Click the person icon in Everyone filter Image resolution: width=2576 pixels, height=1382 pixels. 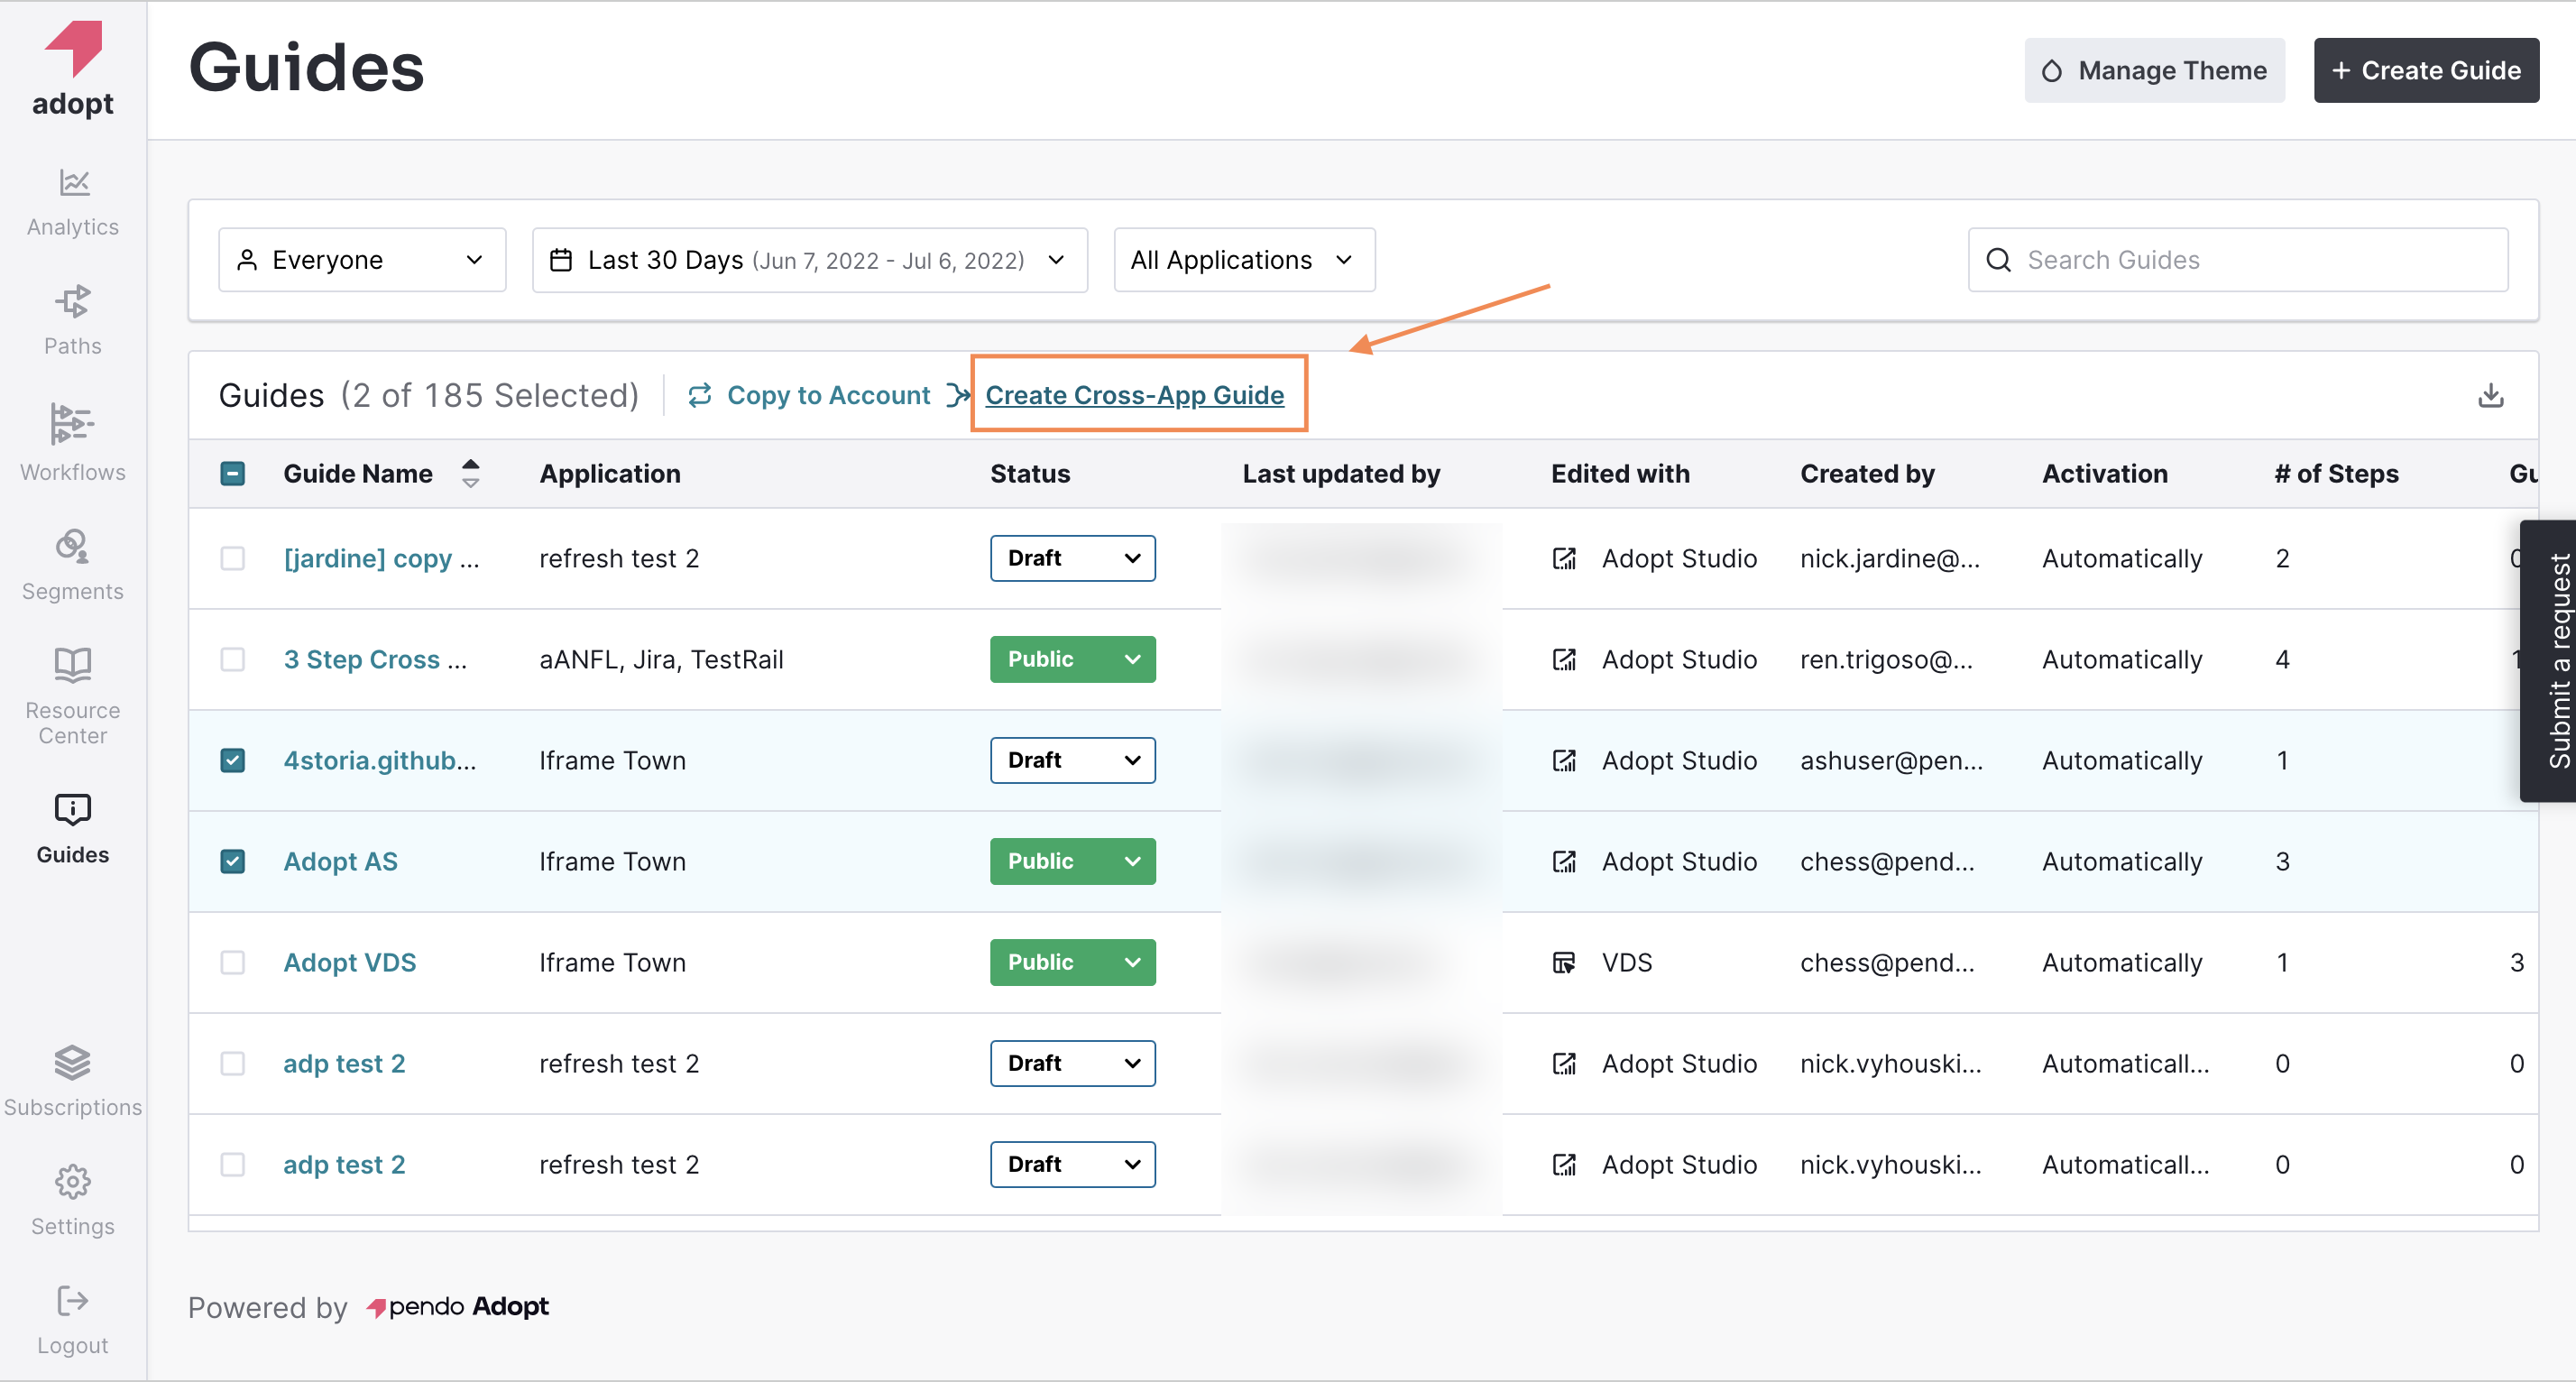247,260
